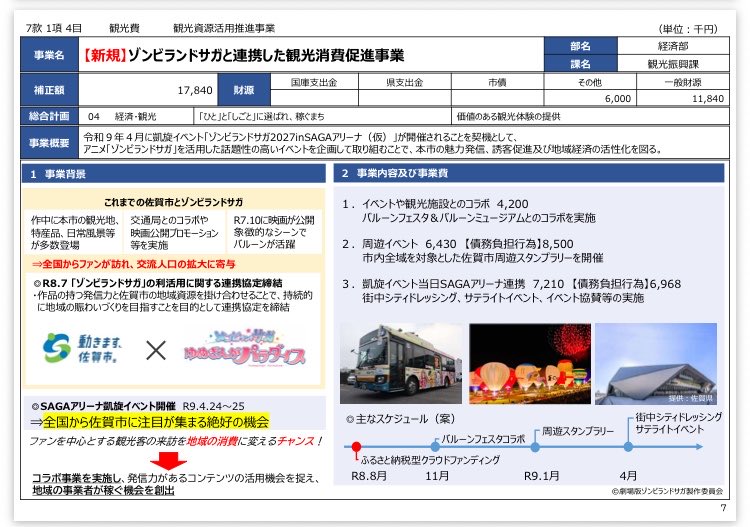Click the SAGA Arena building photo
Screen dimensions: 750x527
tap(656, 363)
